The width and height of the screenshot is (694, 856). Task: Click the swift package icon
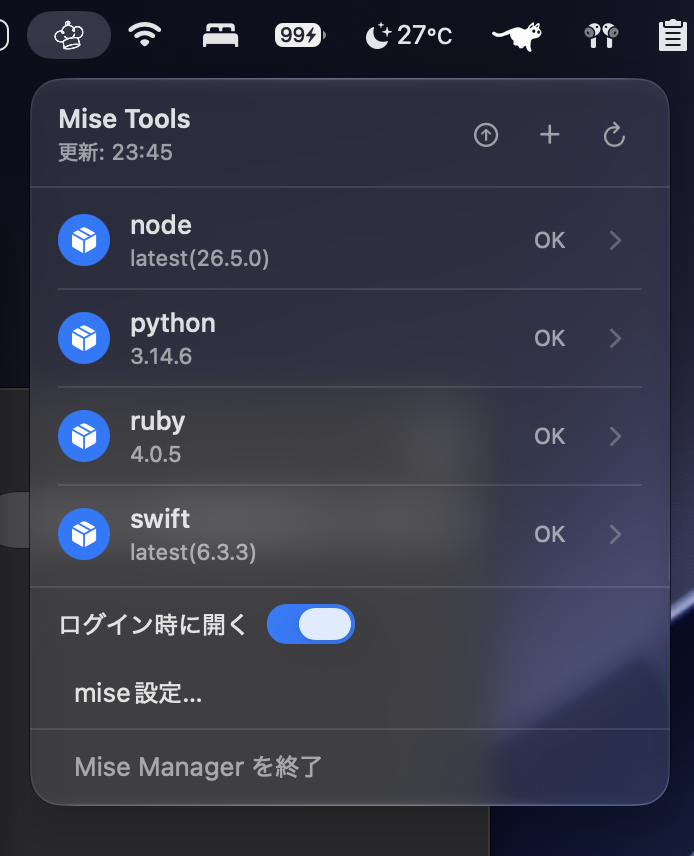(84, 534)
